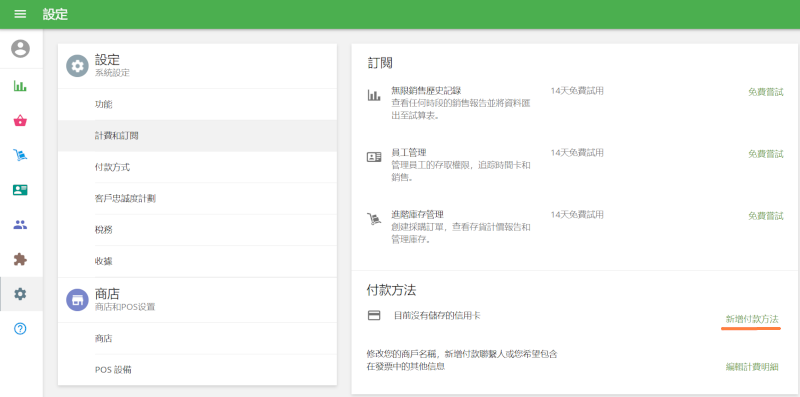
Task: Open the hamburger navigation menu
Action: (20, 14)
